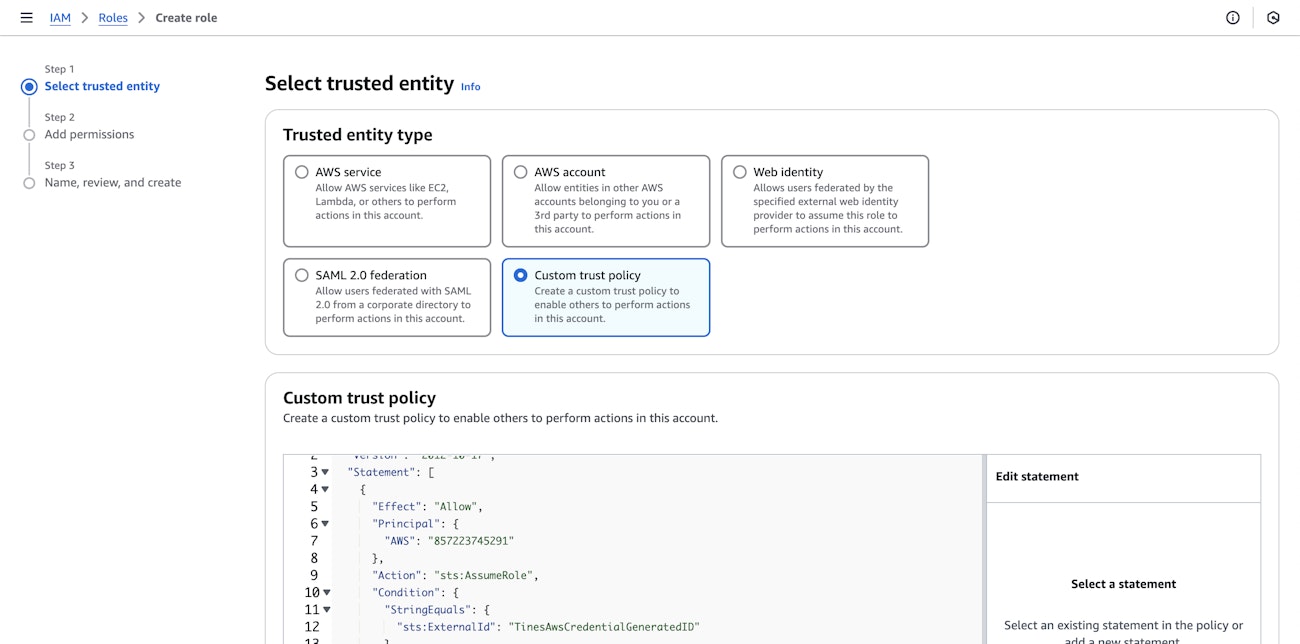Image resolution: width=1300 pixels, height=644 pixels.
Task: Select SAML 2.0 federation option
Action: (x=302, y=275)
